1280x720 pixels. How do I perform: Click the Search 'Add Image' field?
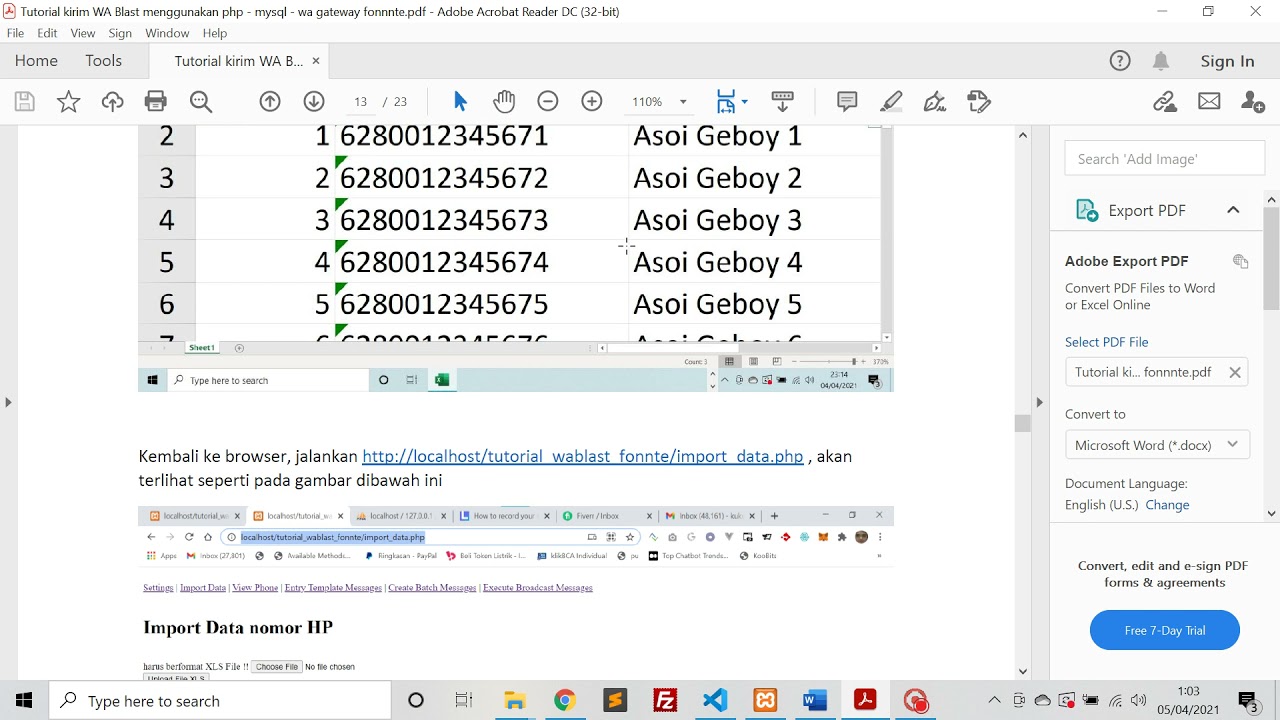(1165, 159)
